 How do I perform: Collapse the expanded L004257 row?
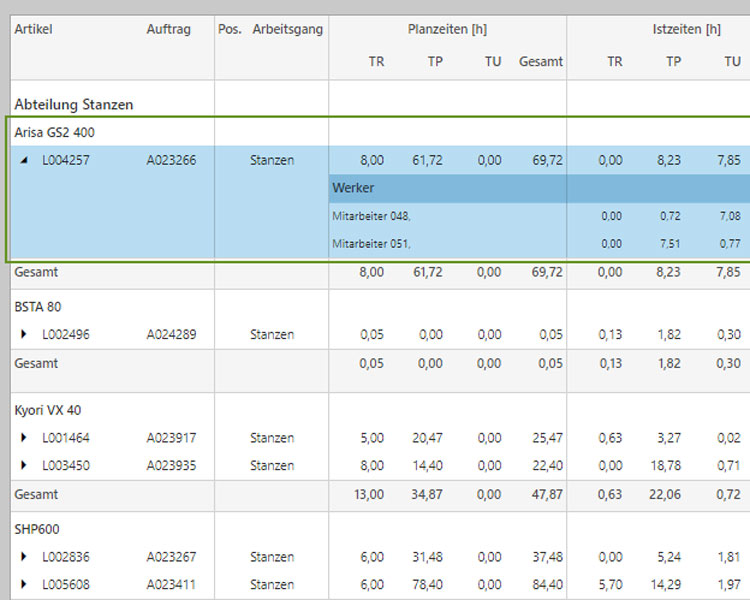tap(23, 160)
